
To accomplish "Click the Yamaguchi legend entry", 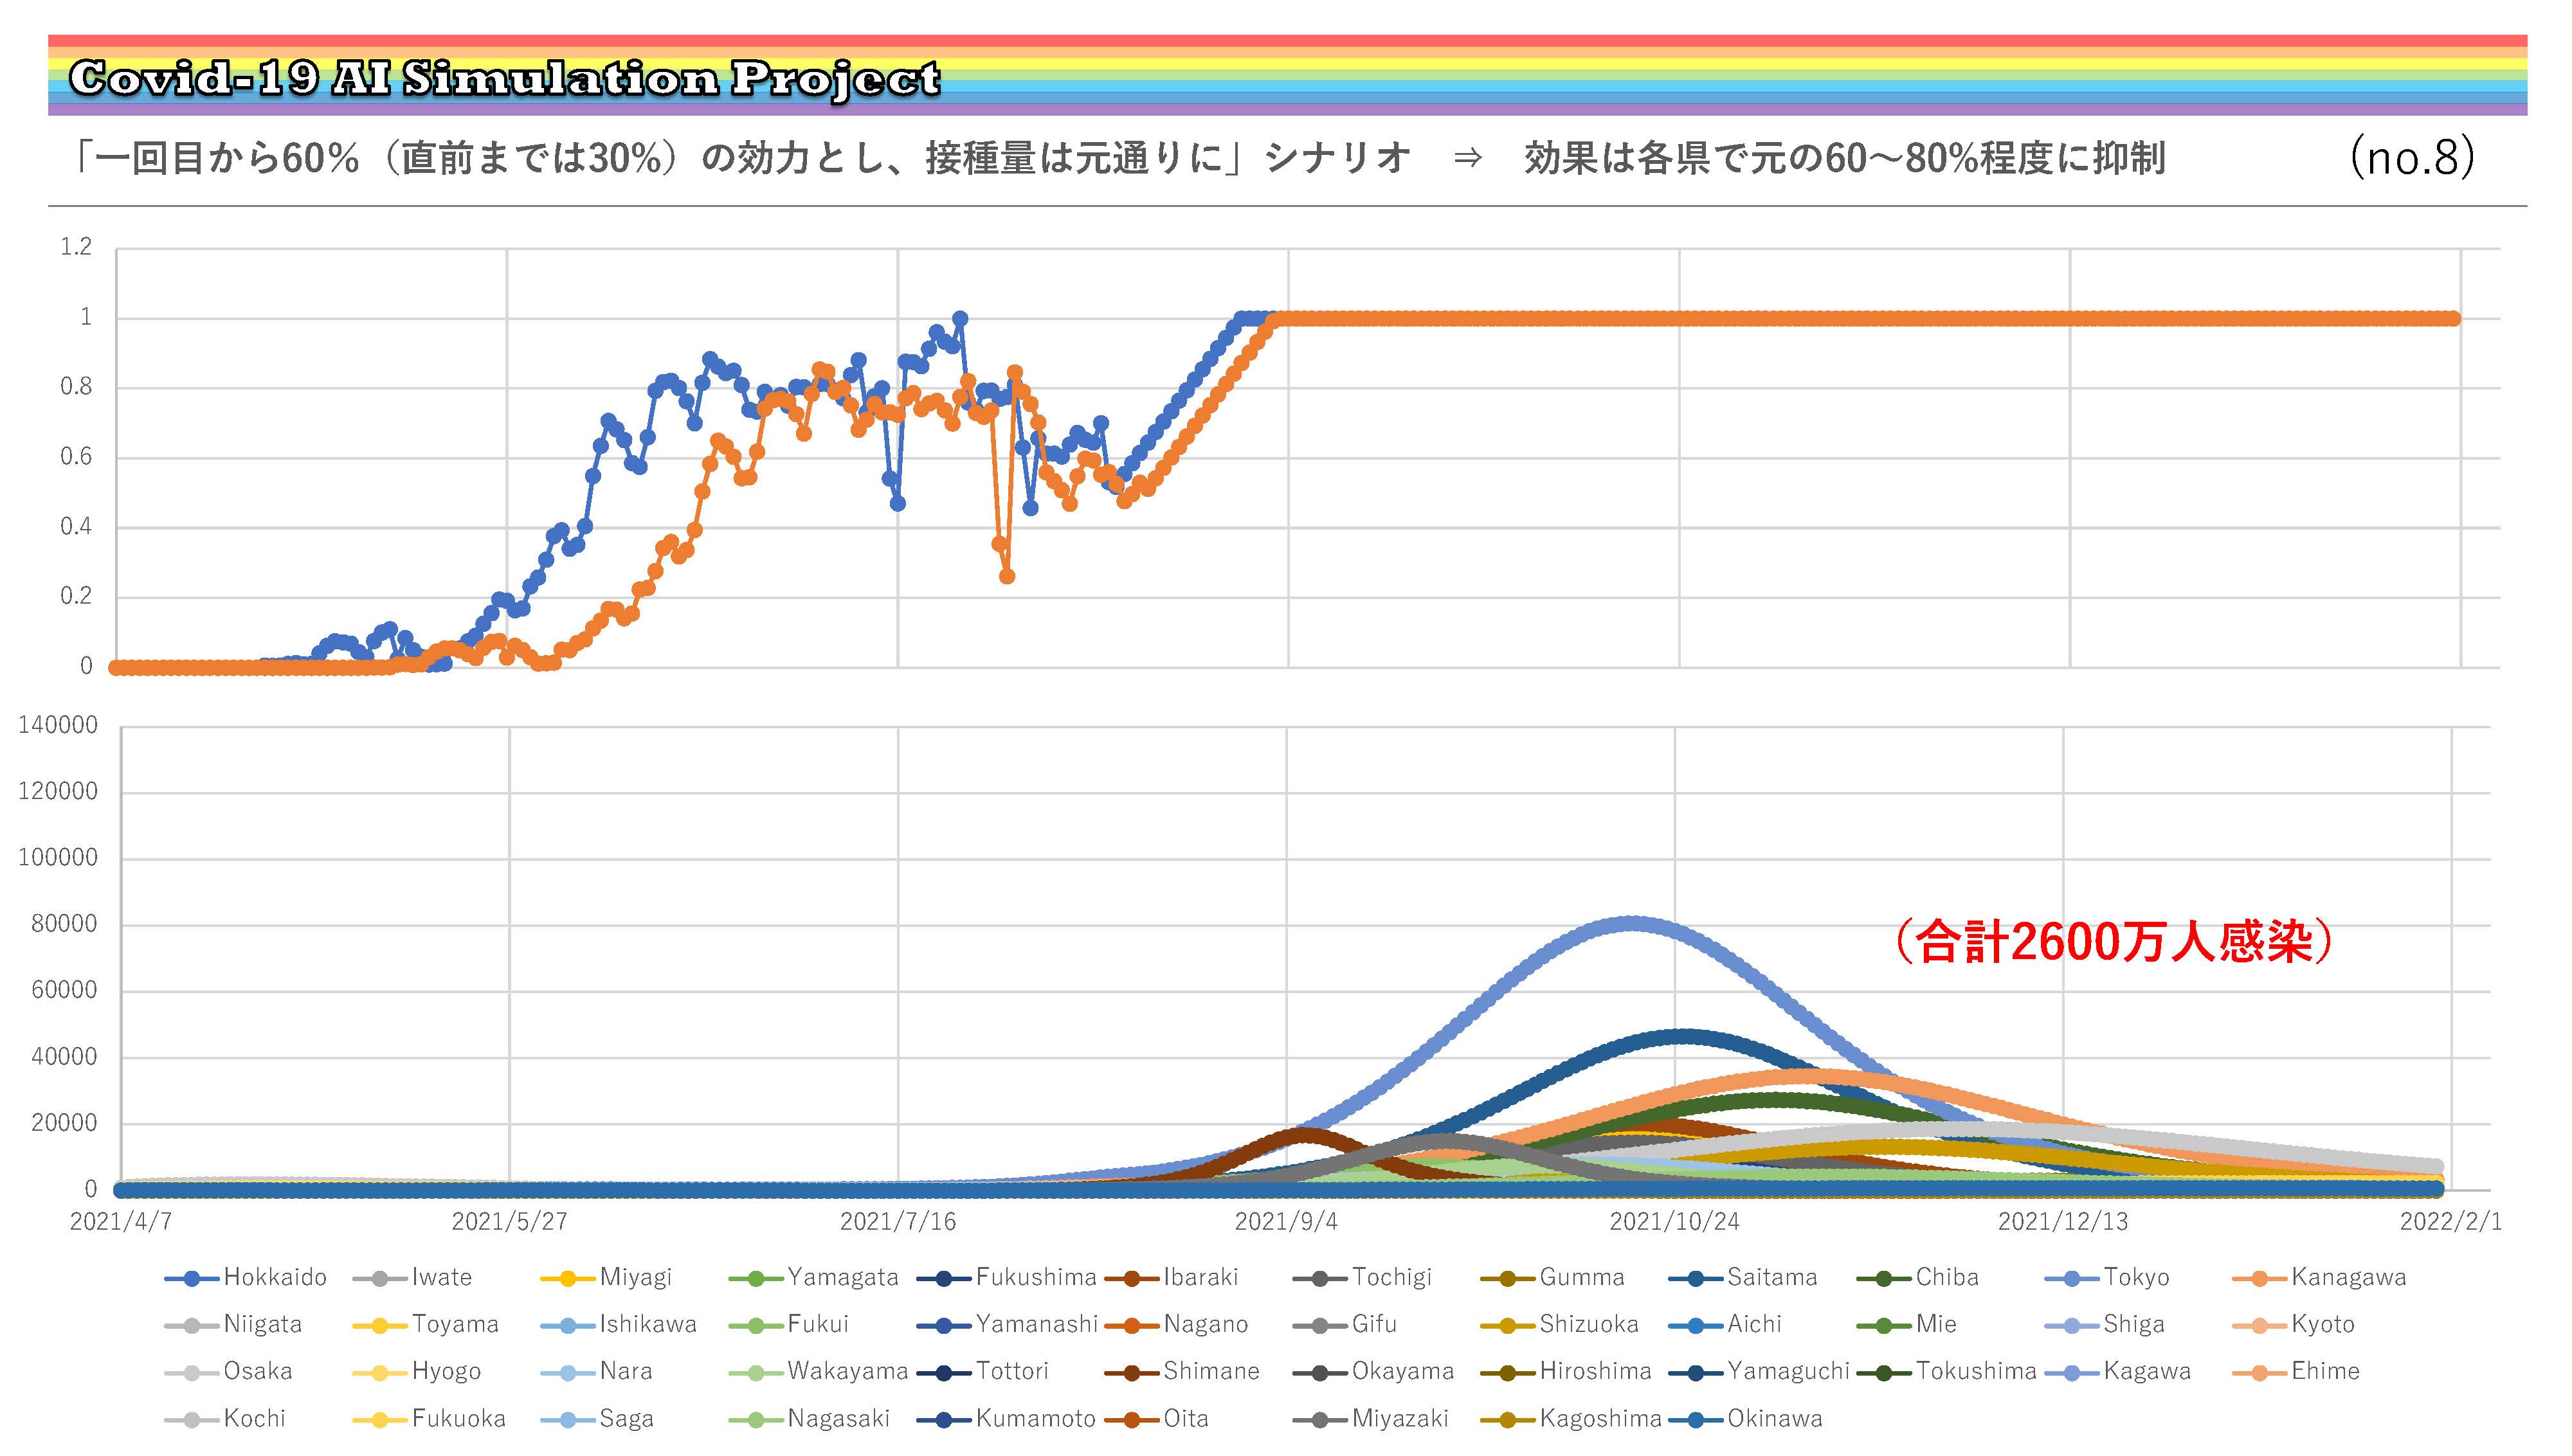I will (x=1759, y=1371).
